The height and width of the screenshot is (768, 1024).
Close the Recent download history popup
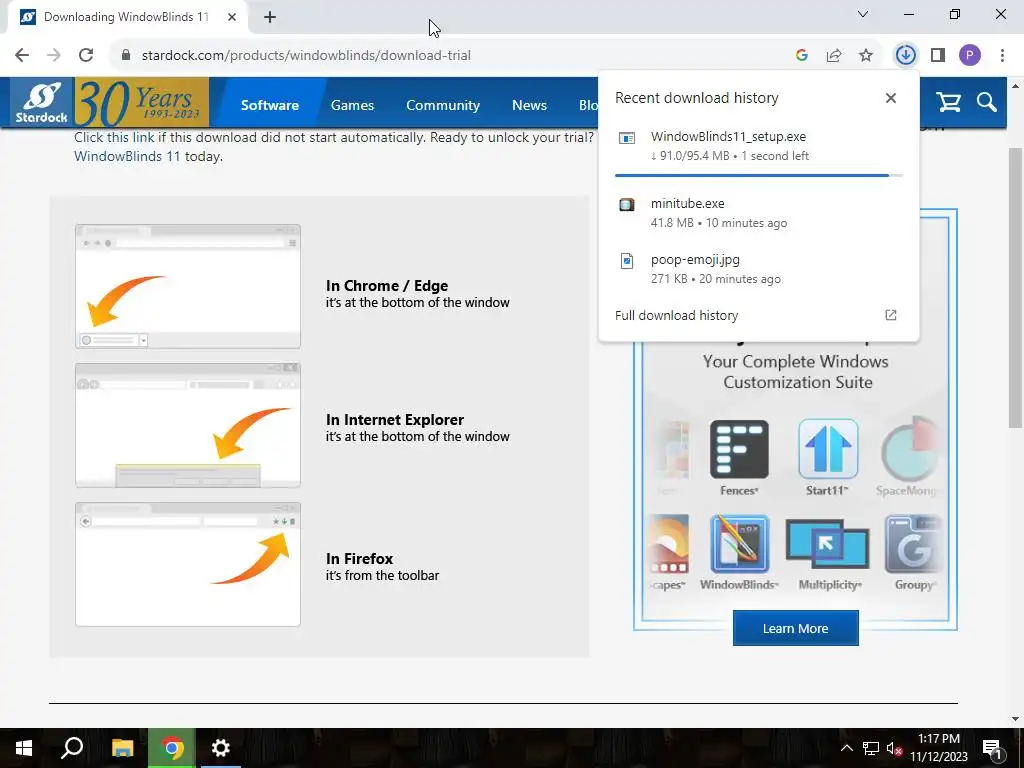[891, 98]
